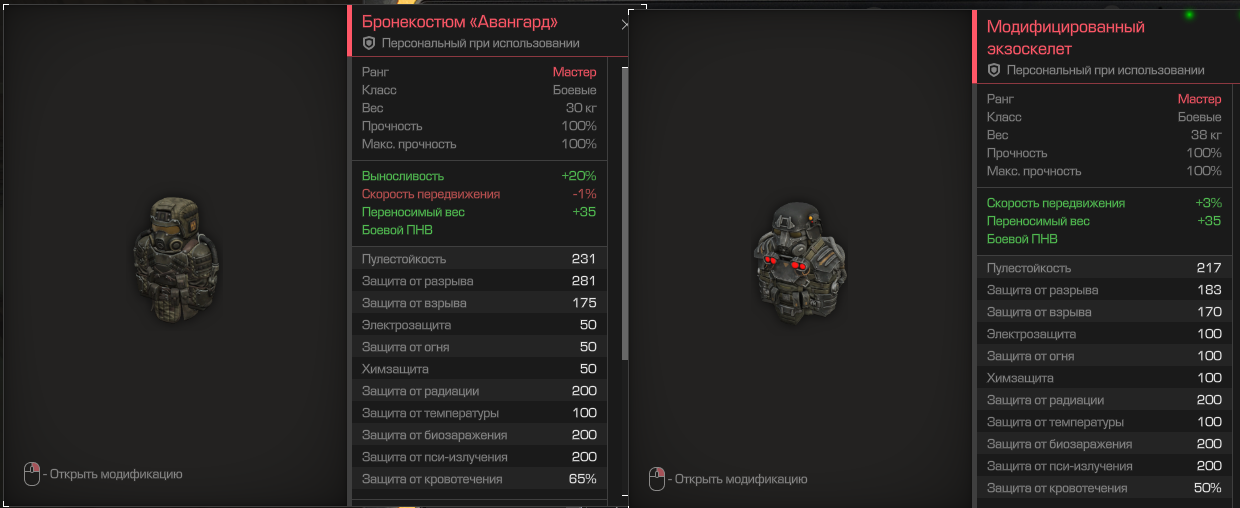Click Скорость передвижения +3% bonus line
Screen dimensions: 1240x508
1104,203
